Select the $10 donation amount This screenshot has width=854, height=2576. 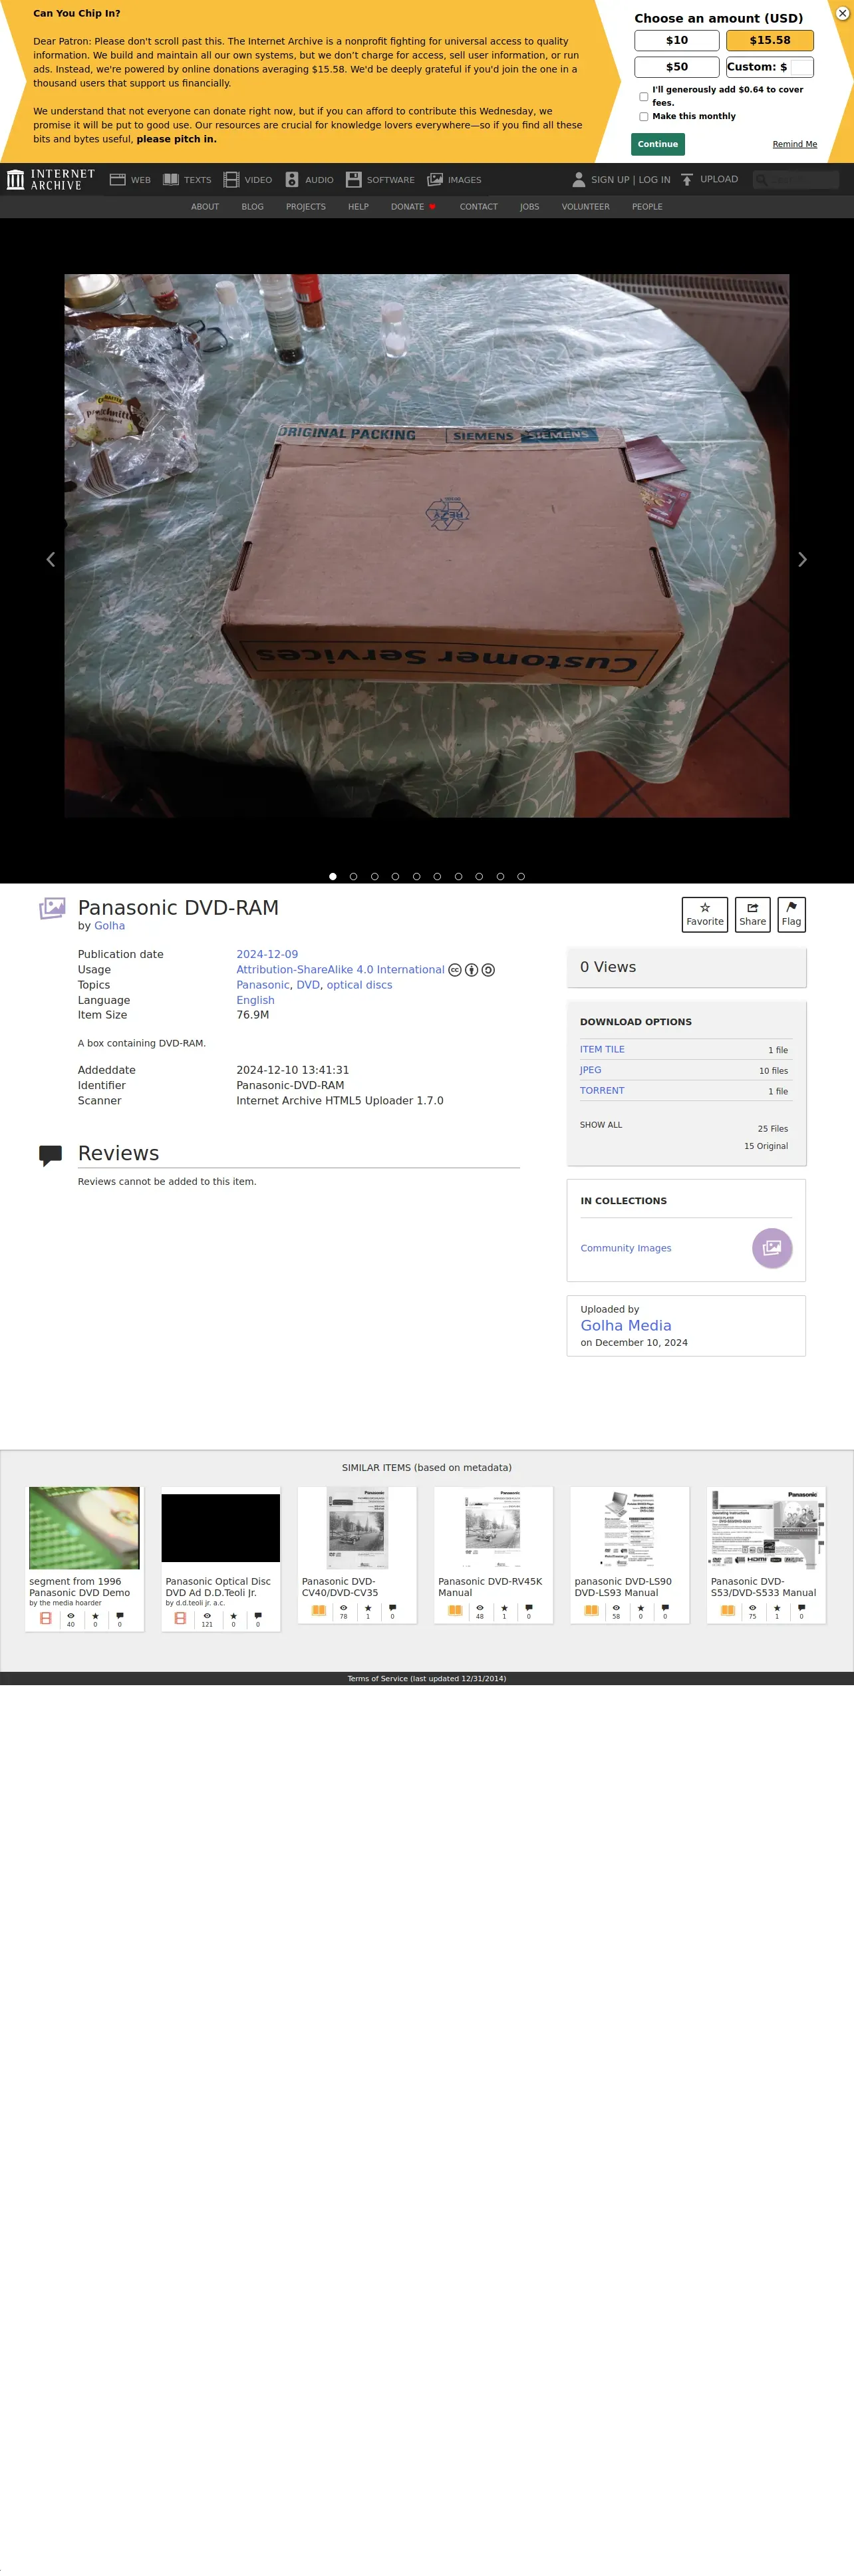tap(676, 40)
